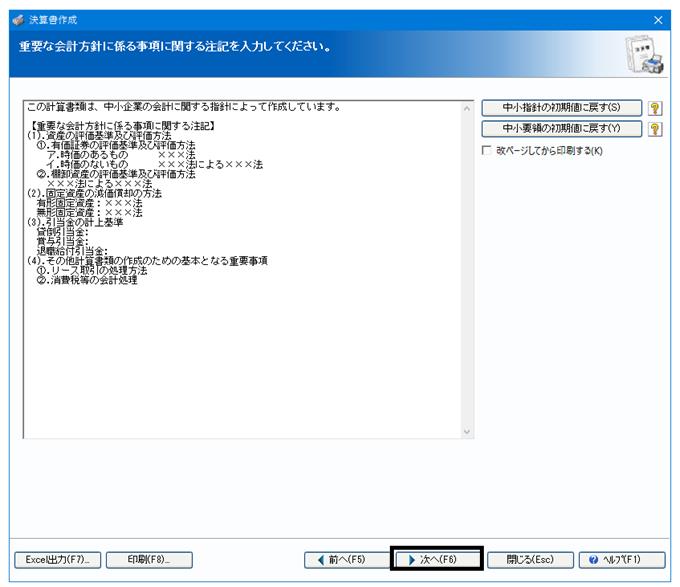Click the 賞与引当金: line in notes
The height and width of the screenshot is (587, 680).
coord(62,242)
